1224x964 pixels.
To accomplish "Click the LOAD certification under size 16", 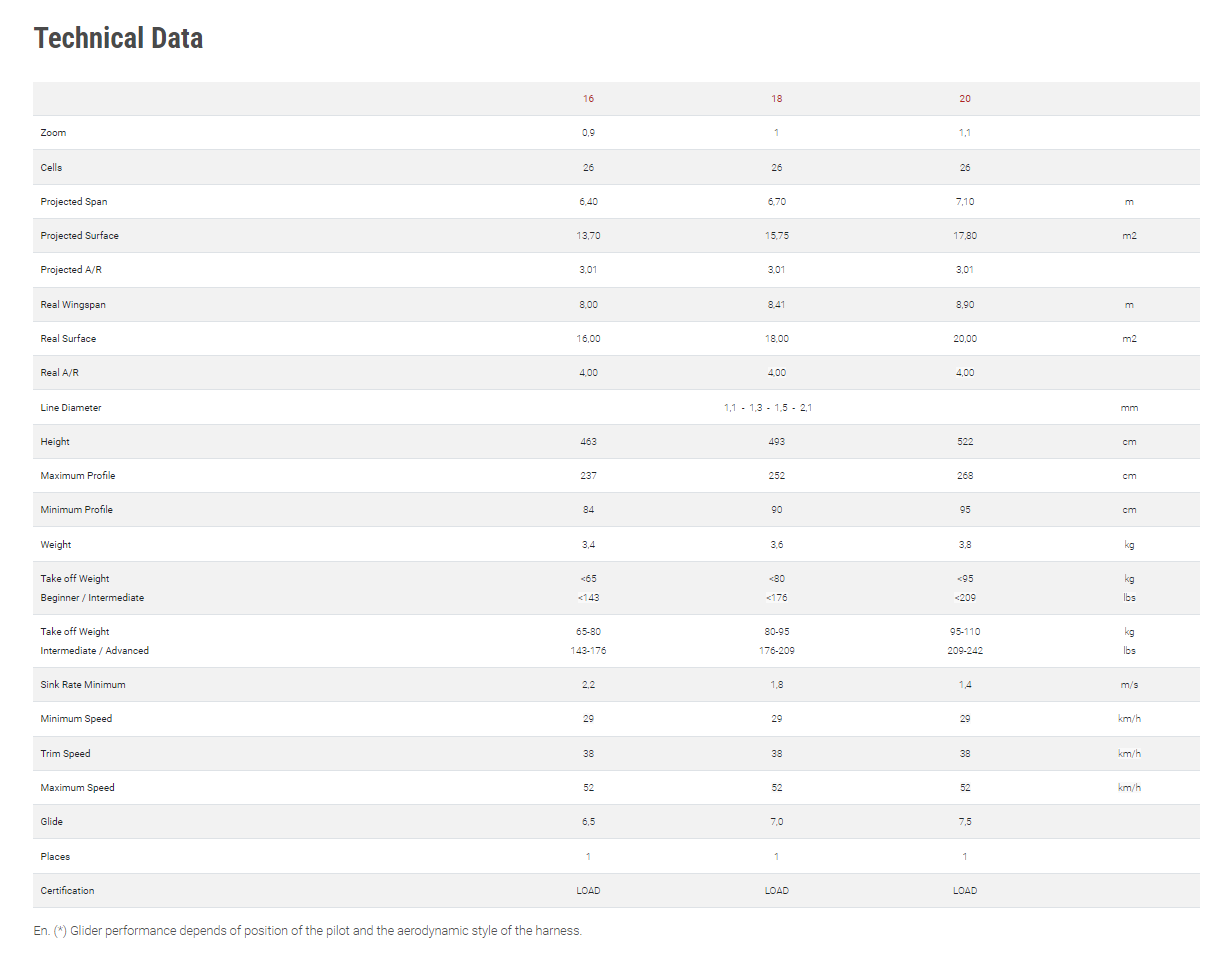I will click(x=588, y=891).
